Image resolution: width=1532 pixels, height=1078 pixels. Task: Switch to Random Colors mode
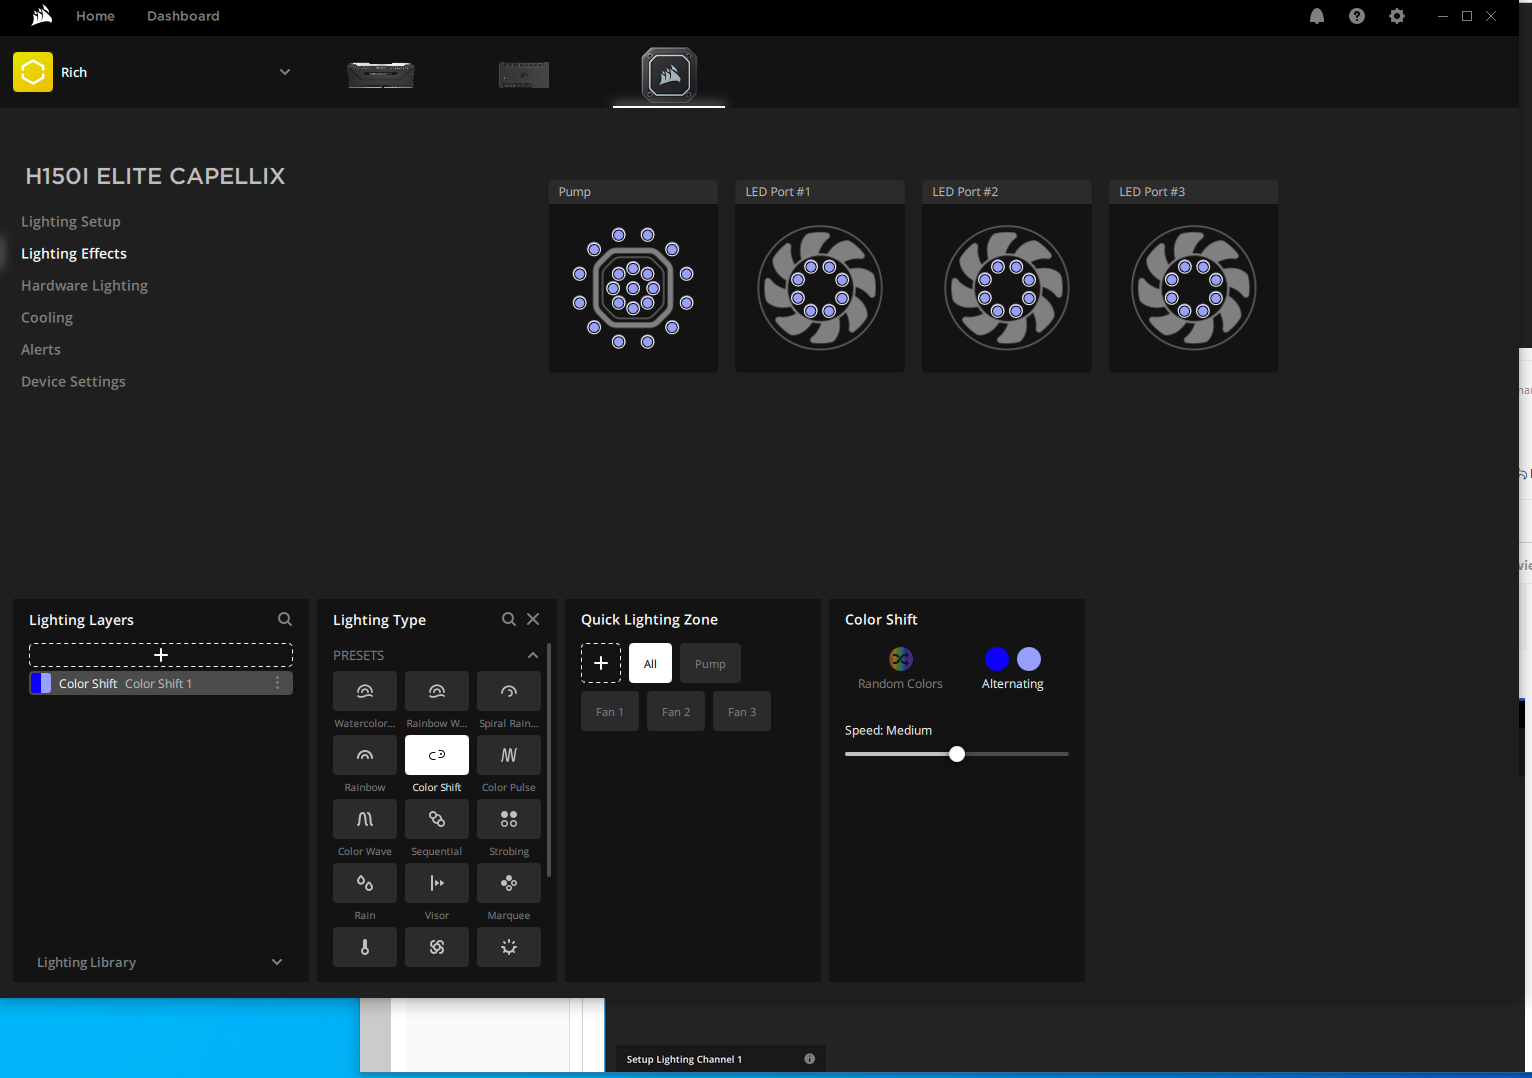pyautogui.click(x=901, y=669)
